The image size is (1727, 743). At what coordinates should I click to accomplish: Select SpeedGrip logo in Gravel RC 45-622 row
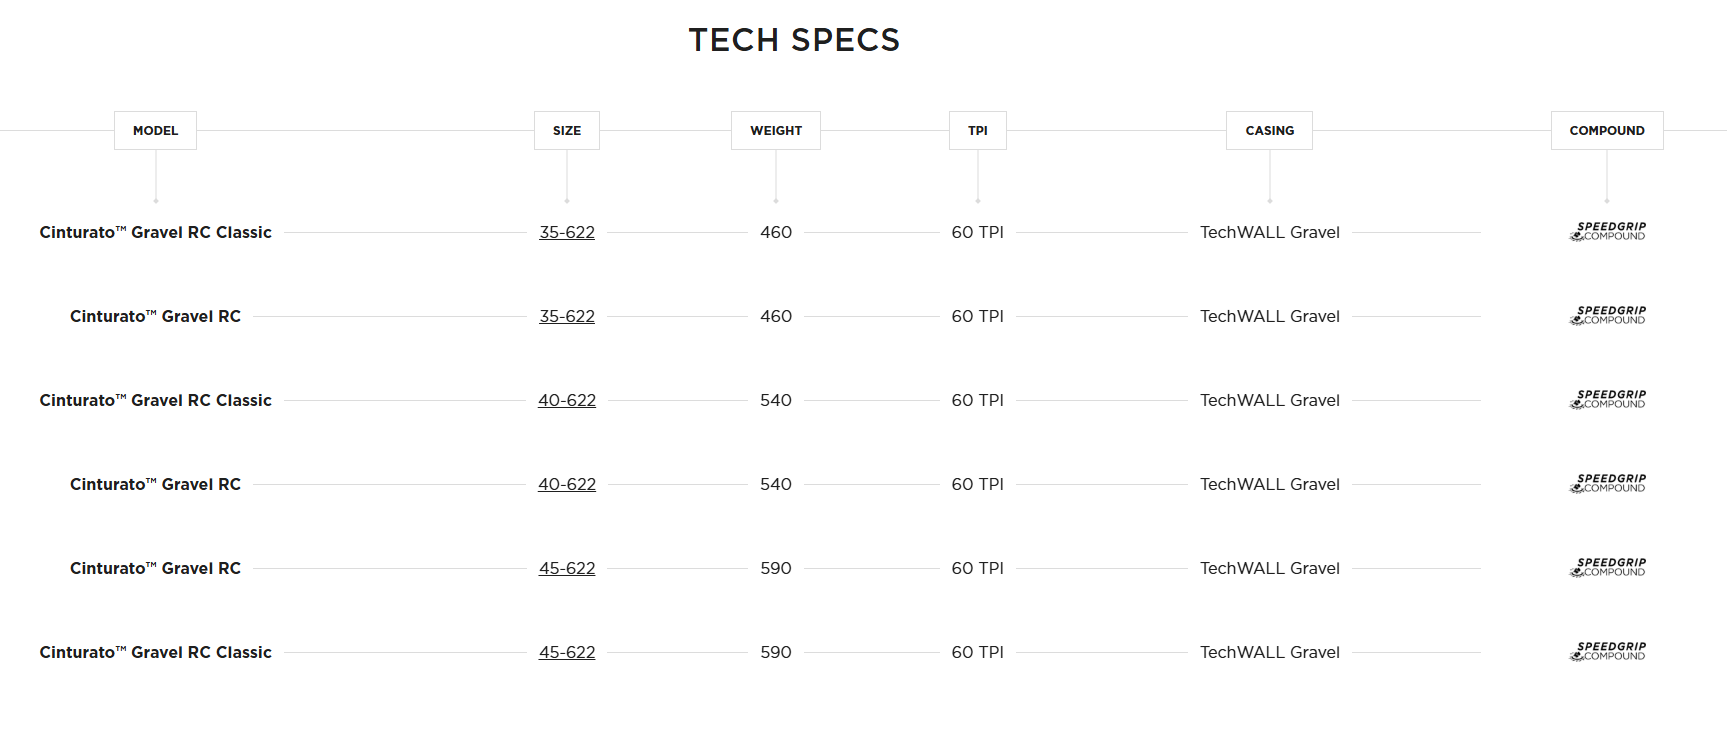coord(1607,568)
